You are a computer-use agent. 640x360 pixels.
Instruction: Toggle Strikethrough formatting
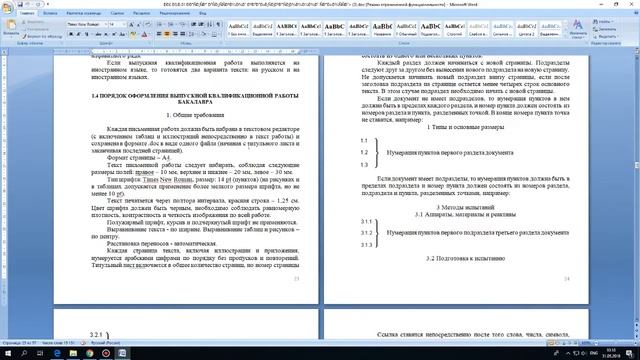click(x=98, y=34)
